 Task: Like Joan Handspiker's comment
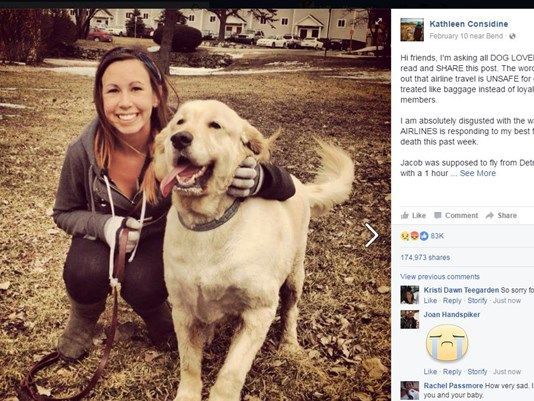[x=430, y=372]
